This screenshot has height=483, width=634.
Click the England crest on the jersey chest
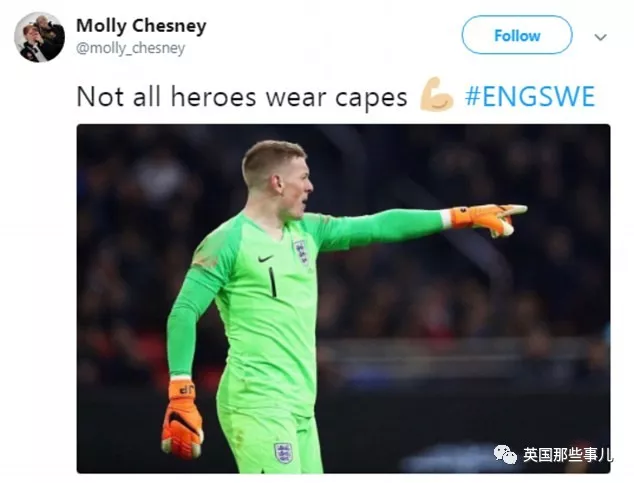pyautogui.click(x=301, y=252)
